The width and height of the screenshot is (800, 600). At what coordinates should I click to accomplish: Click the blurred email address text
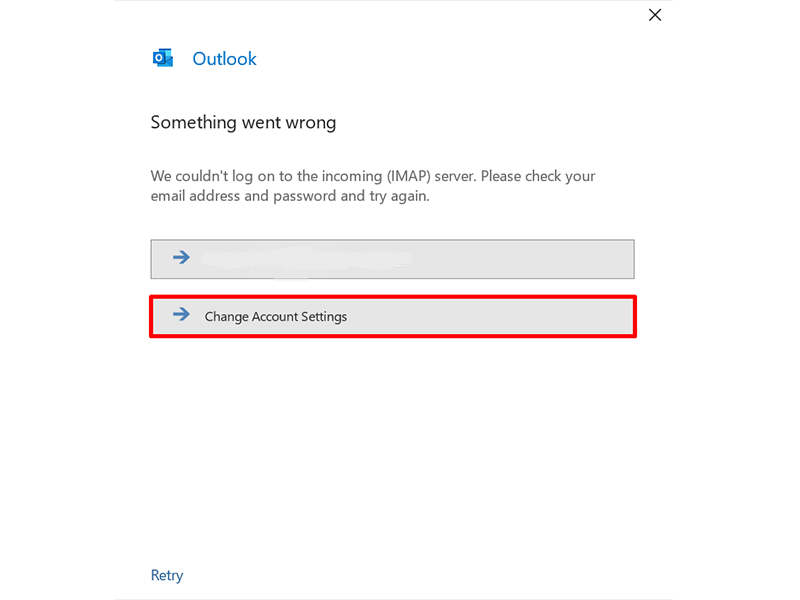(306, 258)
